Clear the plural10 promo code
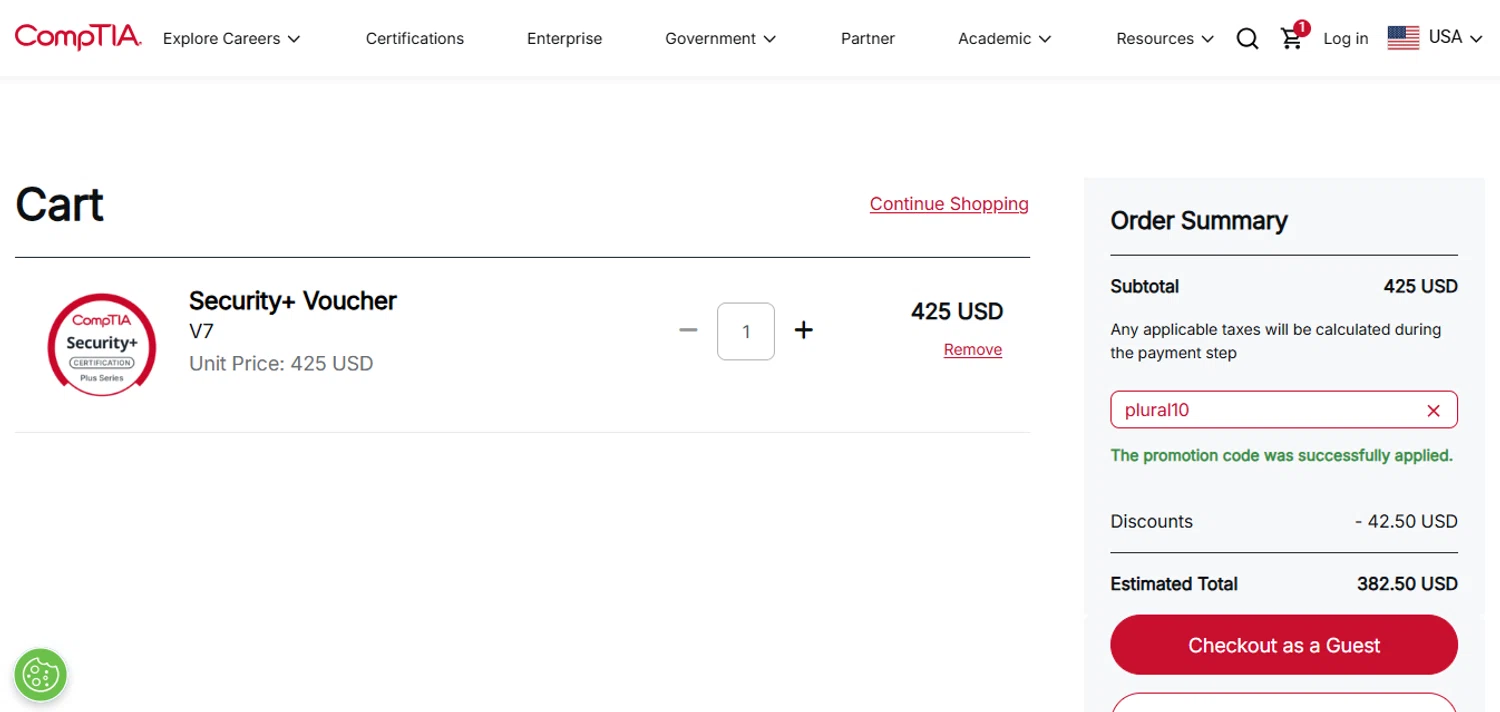 pyautogui.click(x=1433, y=410)
